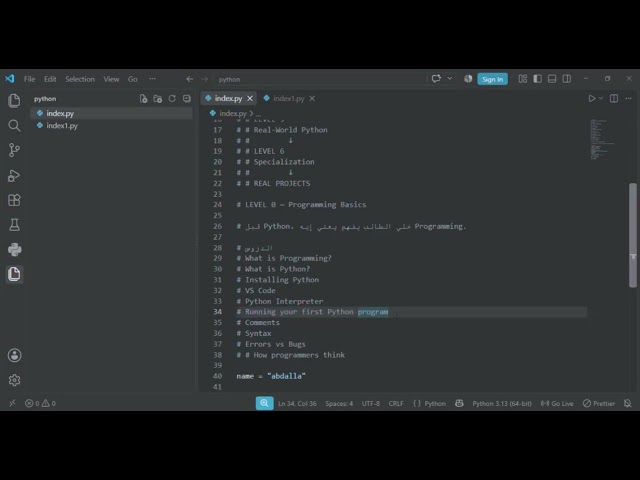
Task: Select Python 3.13 (64-bit) interpreter
Action: (x=502, y=403)
